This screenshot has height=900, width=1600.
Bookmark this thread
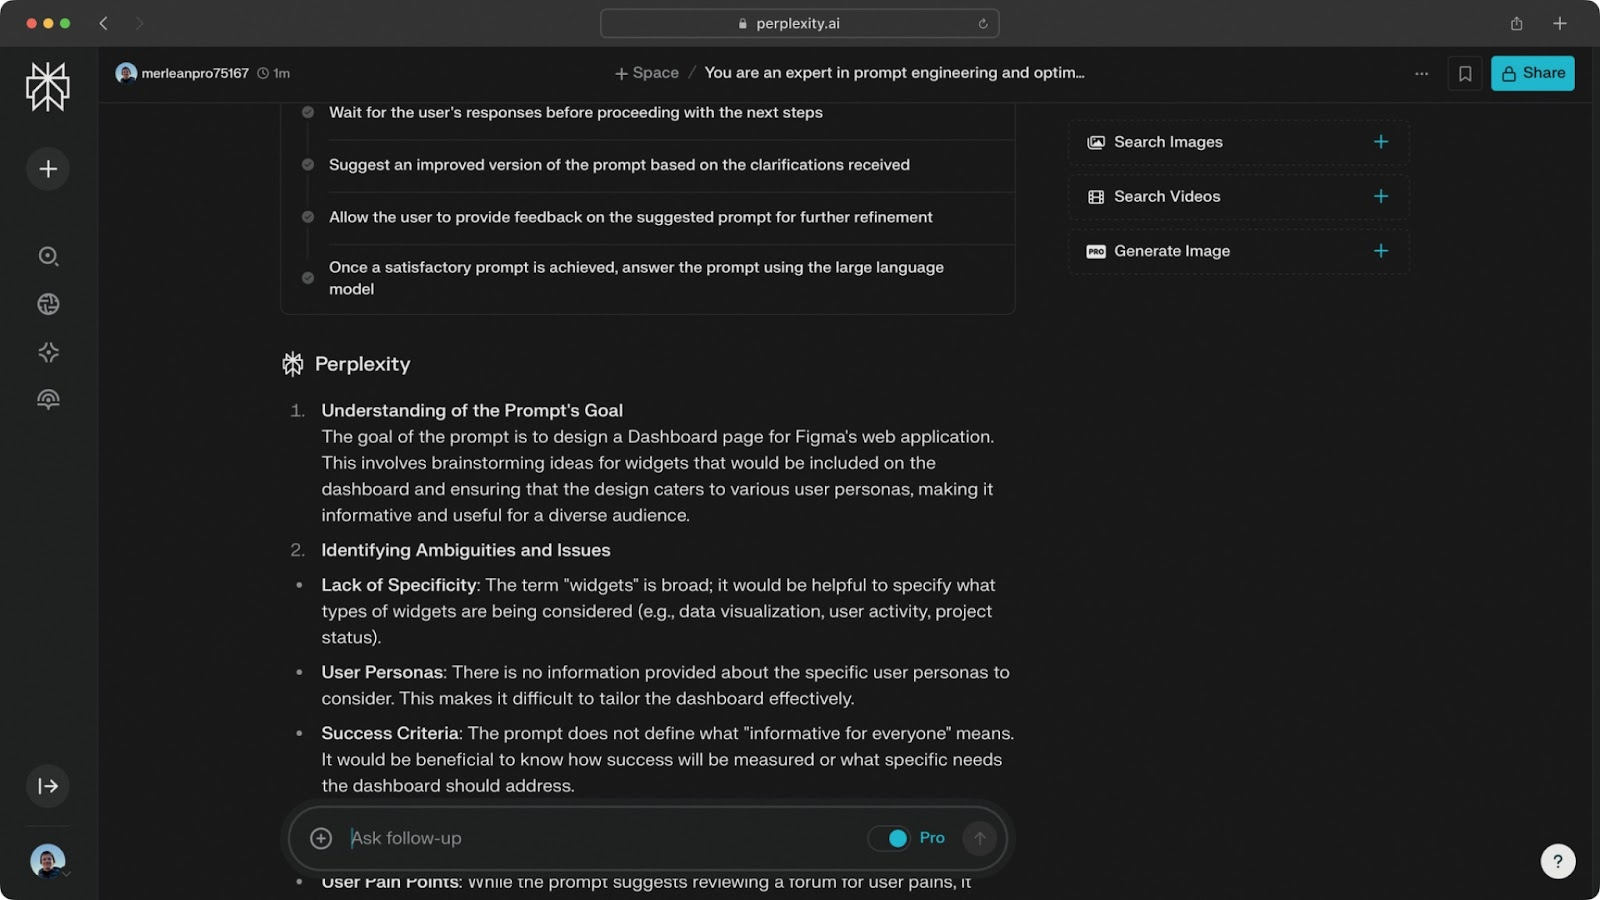pyautogui.click(x=1465, y=73)
